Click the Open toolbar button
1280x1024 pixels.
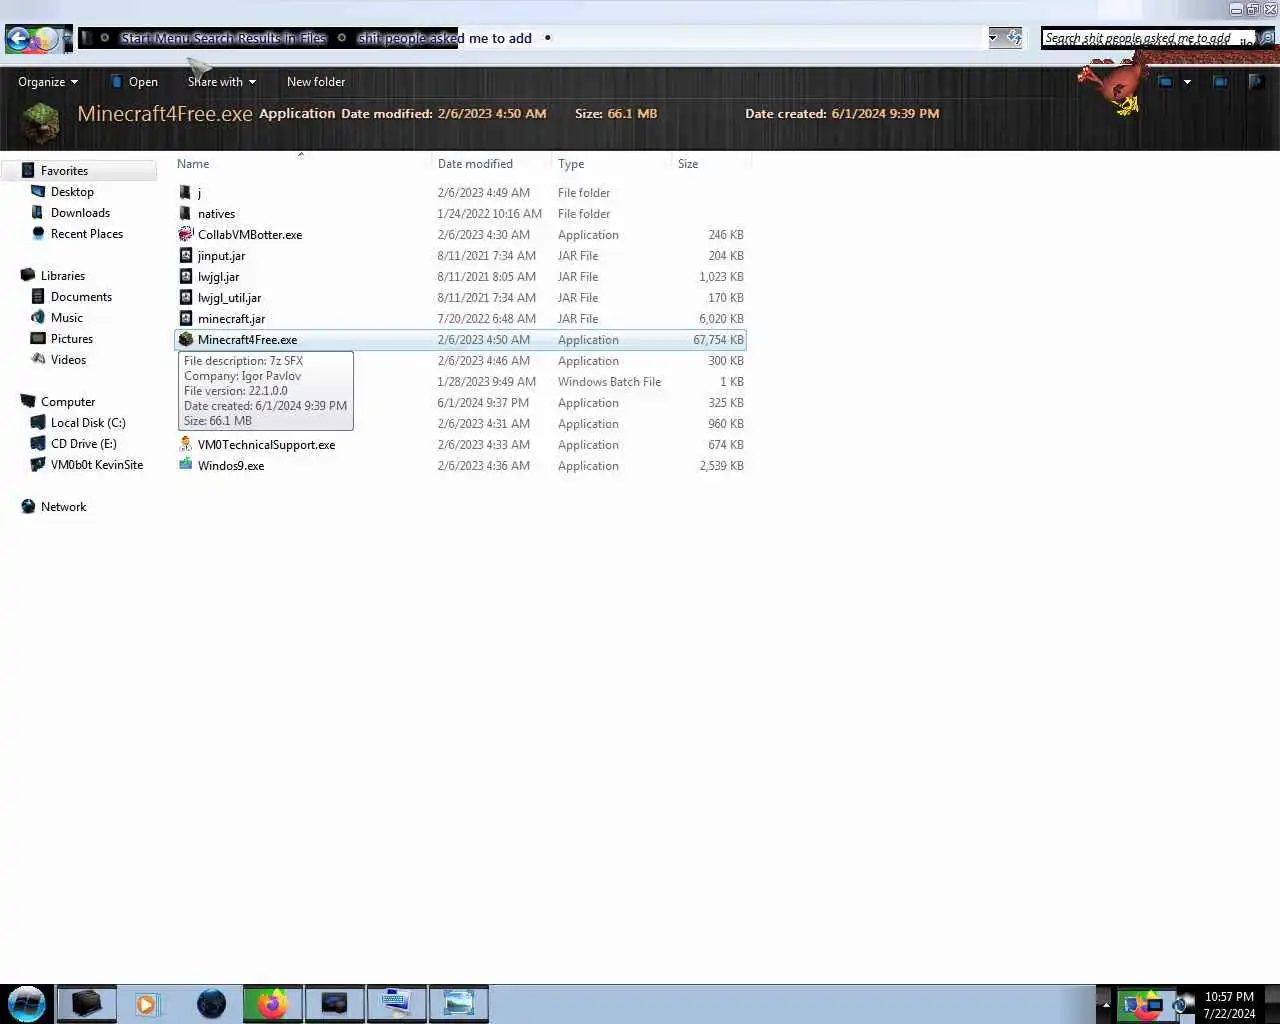[134, 82]
